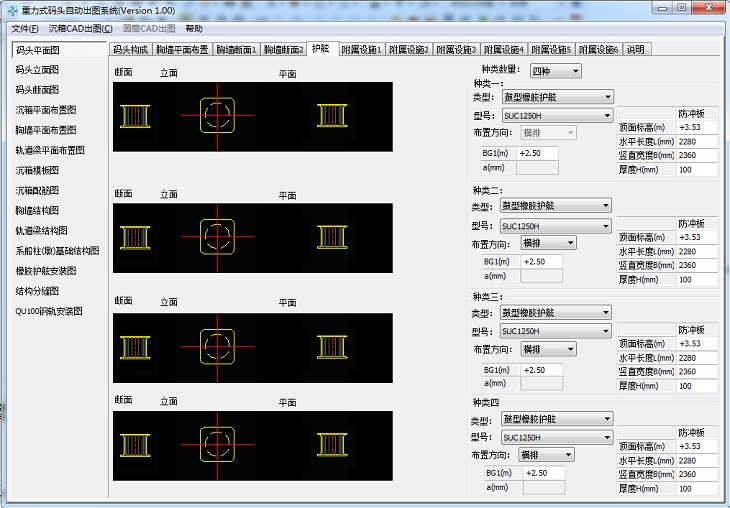Click the 种类二 a(mm) input field
This screenshot has width=730, height=508.
click(x=541, y=276)
